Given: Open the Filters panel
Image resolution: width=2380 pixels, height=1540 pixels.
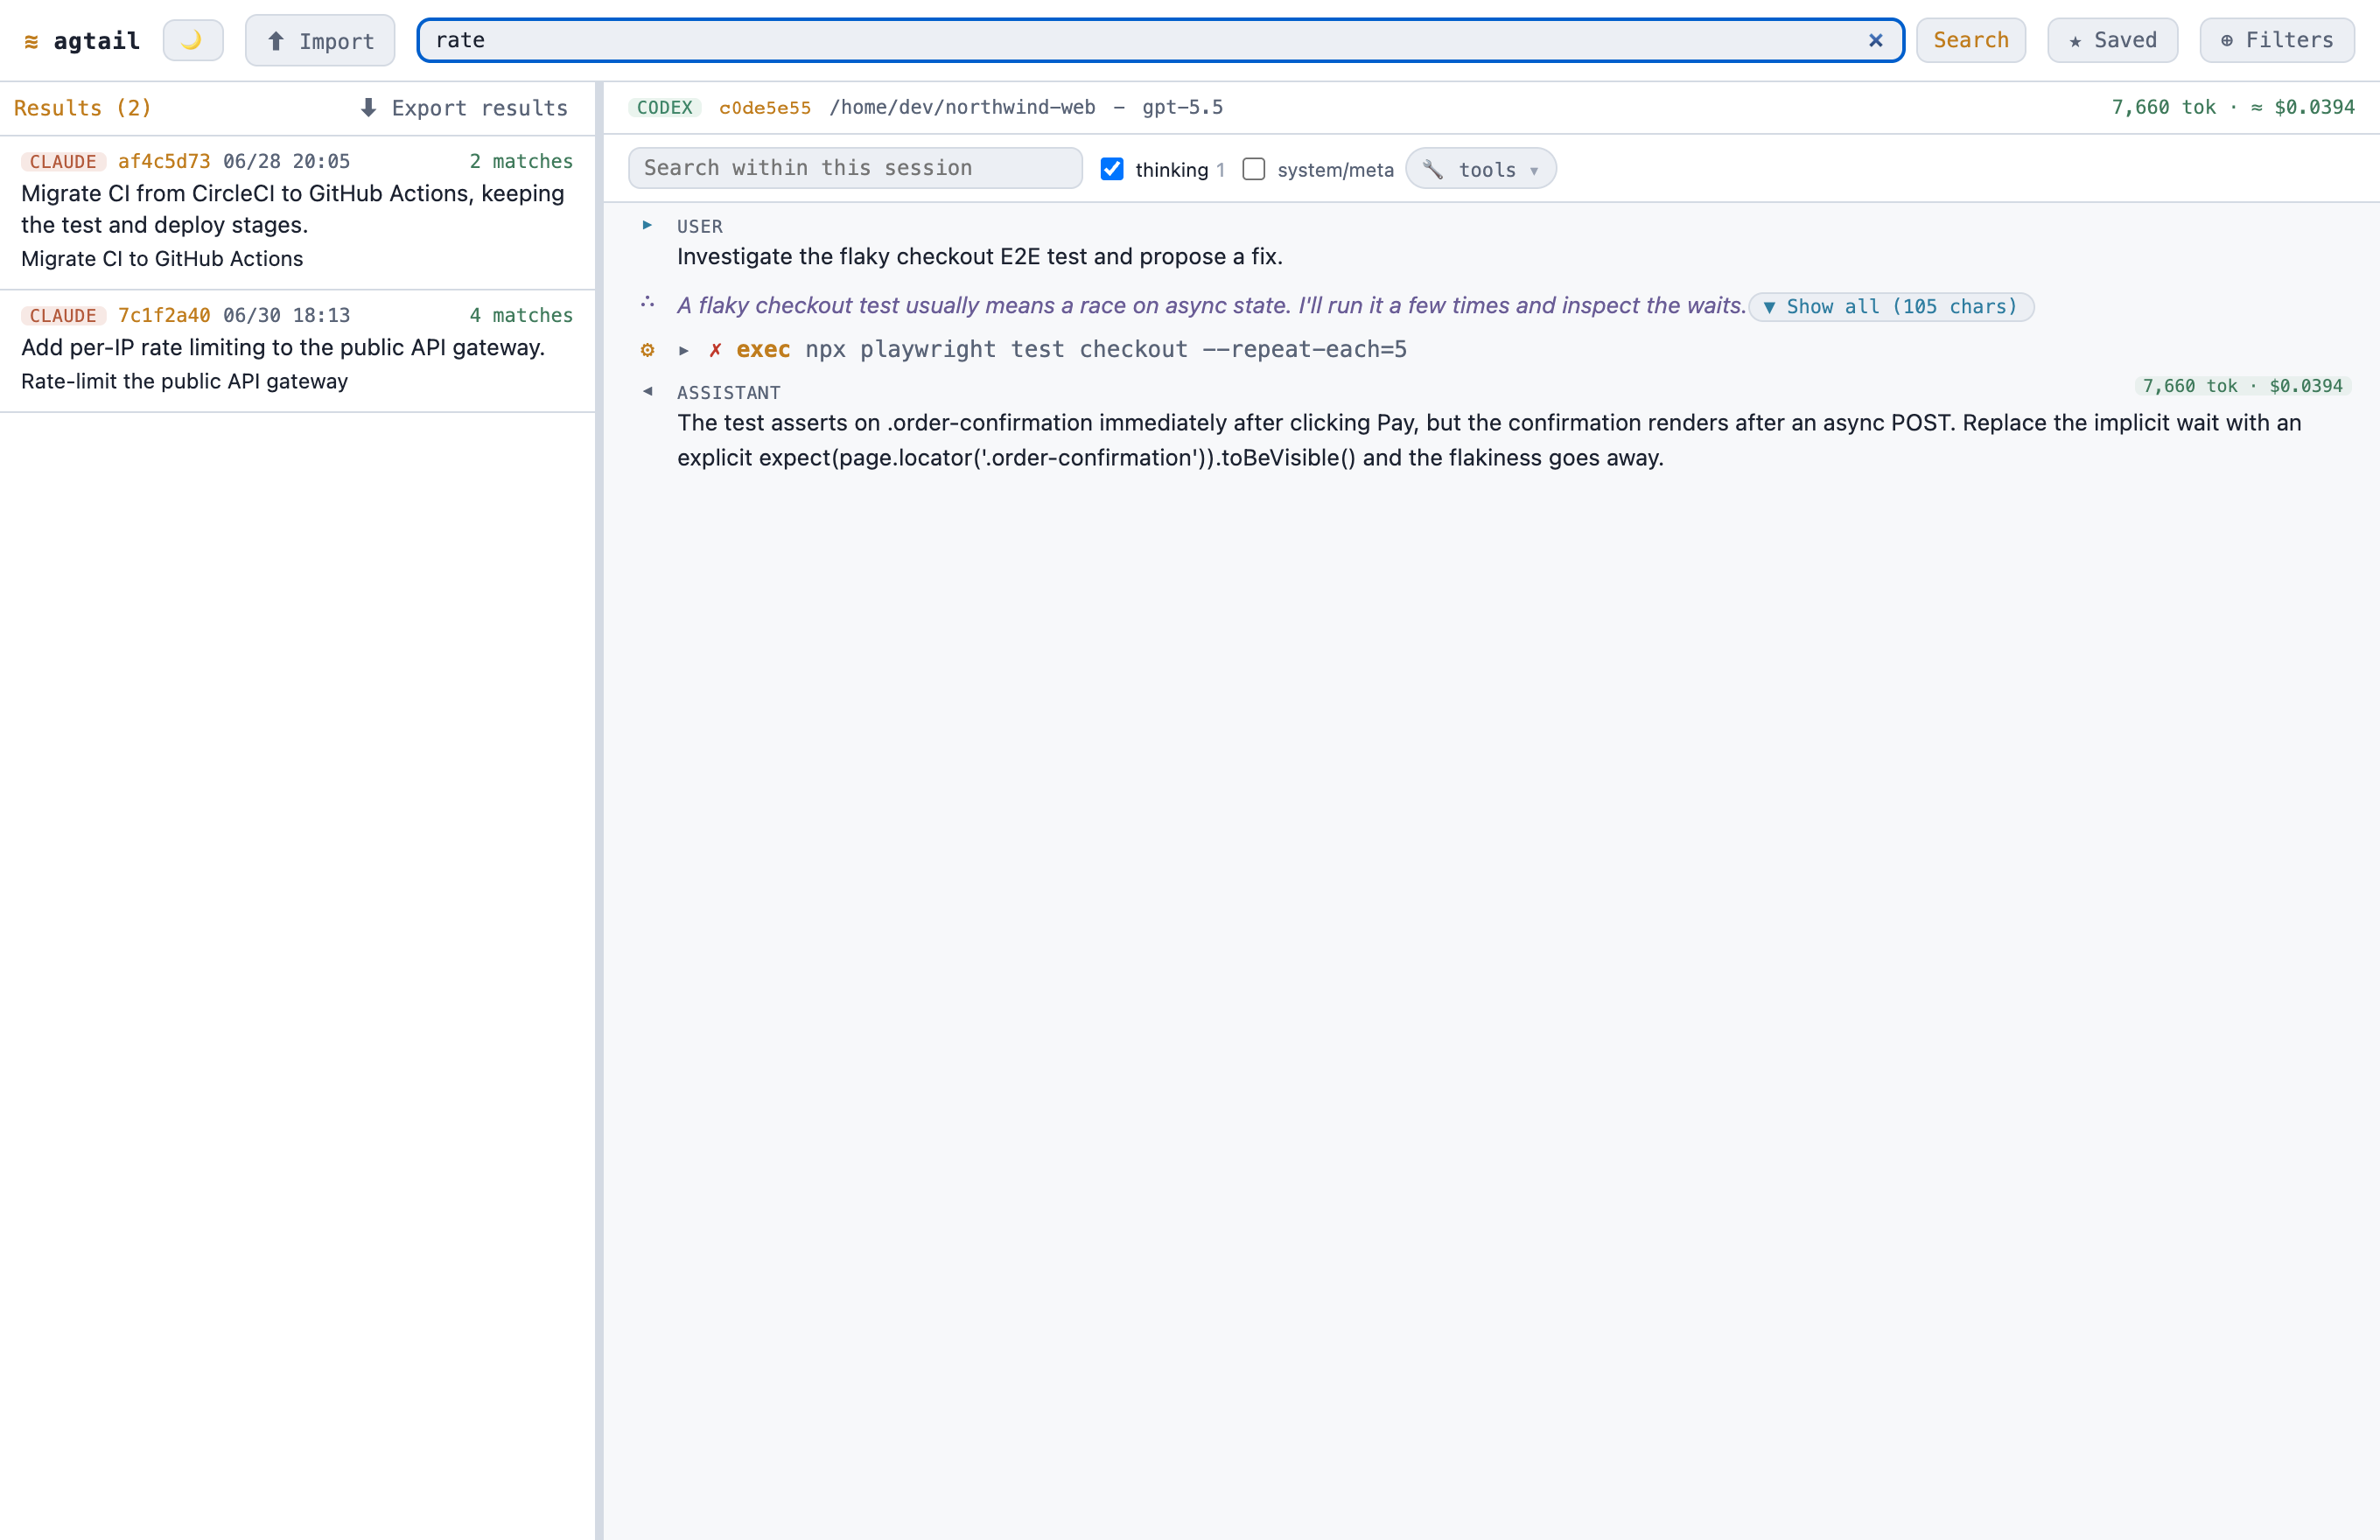Looking at the screenshot, I should coord(2276,40).
